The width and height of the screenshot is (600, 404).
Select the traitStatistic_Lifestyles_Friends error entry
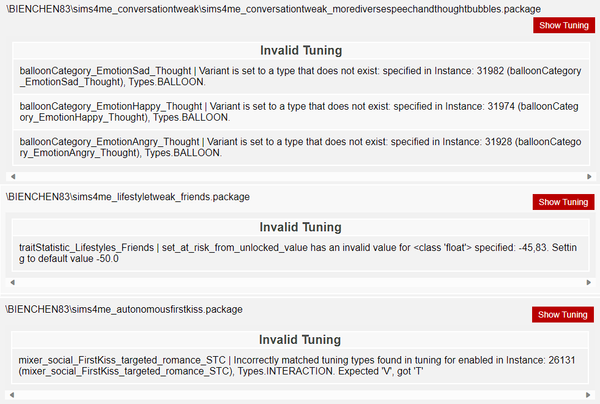299,253
